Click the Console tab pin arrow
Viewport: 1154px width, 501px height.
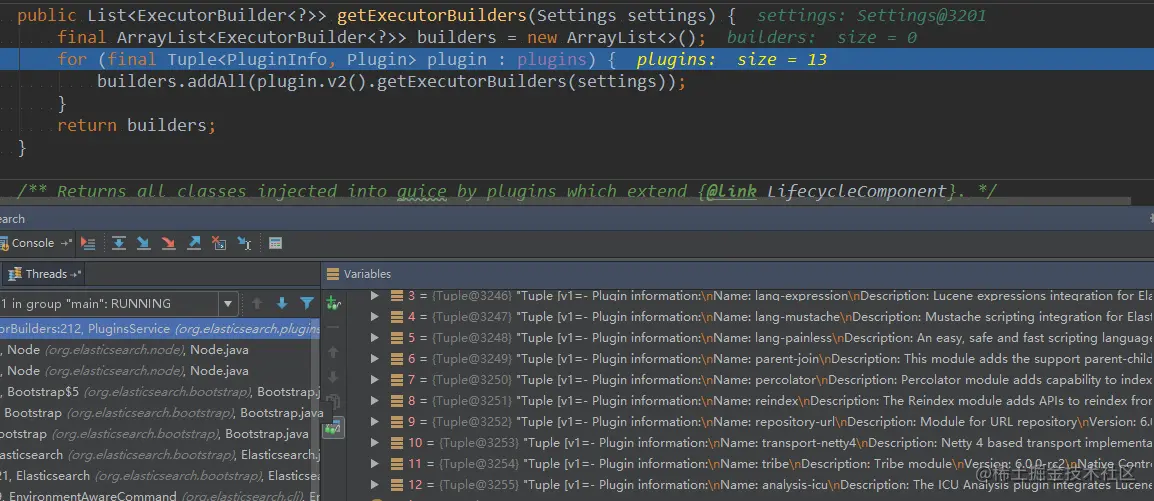66,243
